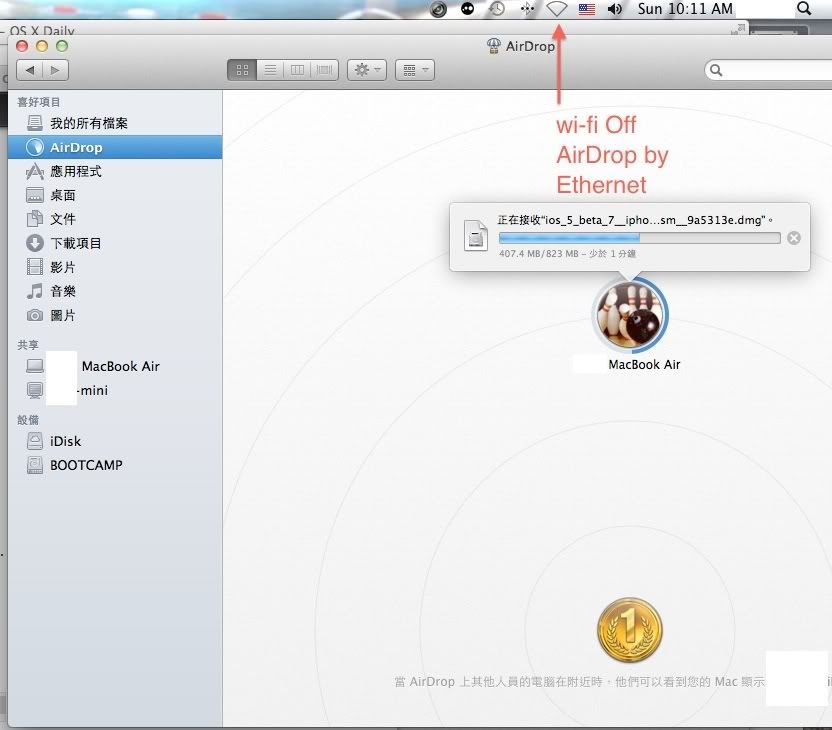Click the gold medal user avatar
This screenshot has width=832, height=730.
pyautogui.click(x=630, y=630)
